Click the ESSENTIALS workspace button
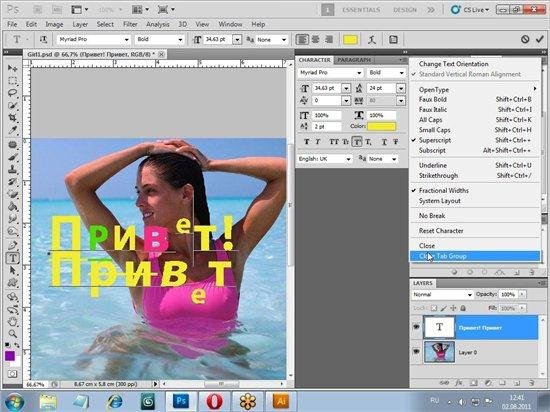550x412 pixels. click(x=361, y=10)
